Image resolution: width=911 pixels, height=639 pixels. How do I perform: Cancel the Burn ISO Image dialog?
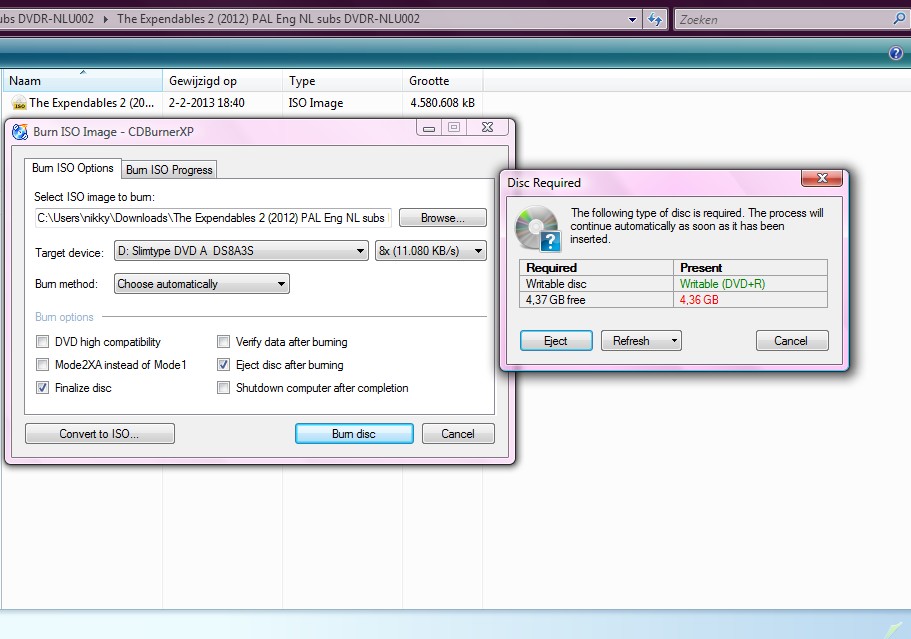pyautogui.click(x=458, y=434)
